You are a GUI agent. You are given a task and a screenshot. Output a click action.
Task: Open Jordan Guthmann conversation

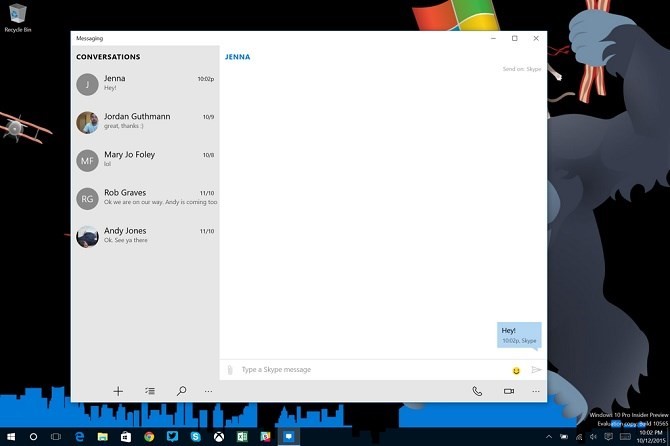click(x=145, y=122)
